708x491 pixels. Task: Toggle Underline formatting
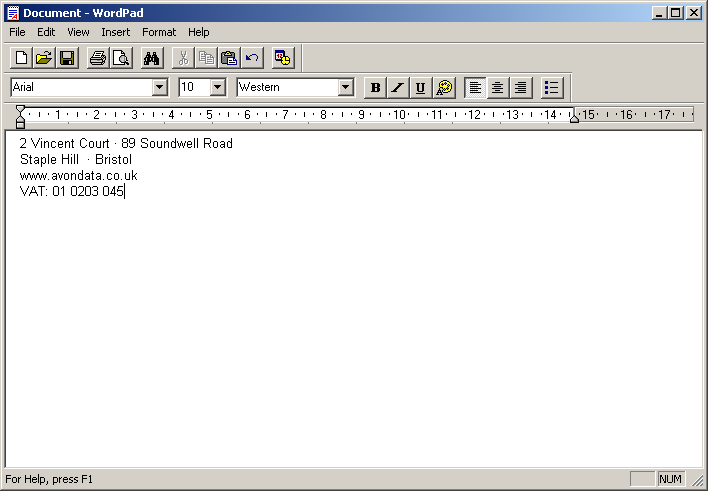421,87
